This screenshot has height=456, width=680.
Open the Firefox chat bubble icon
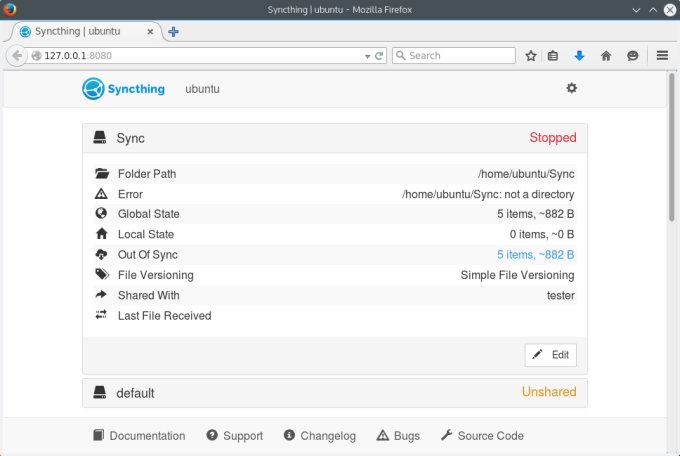(632, 56)
